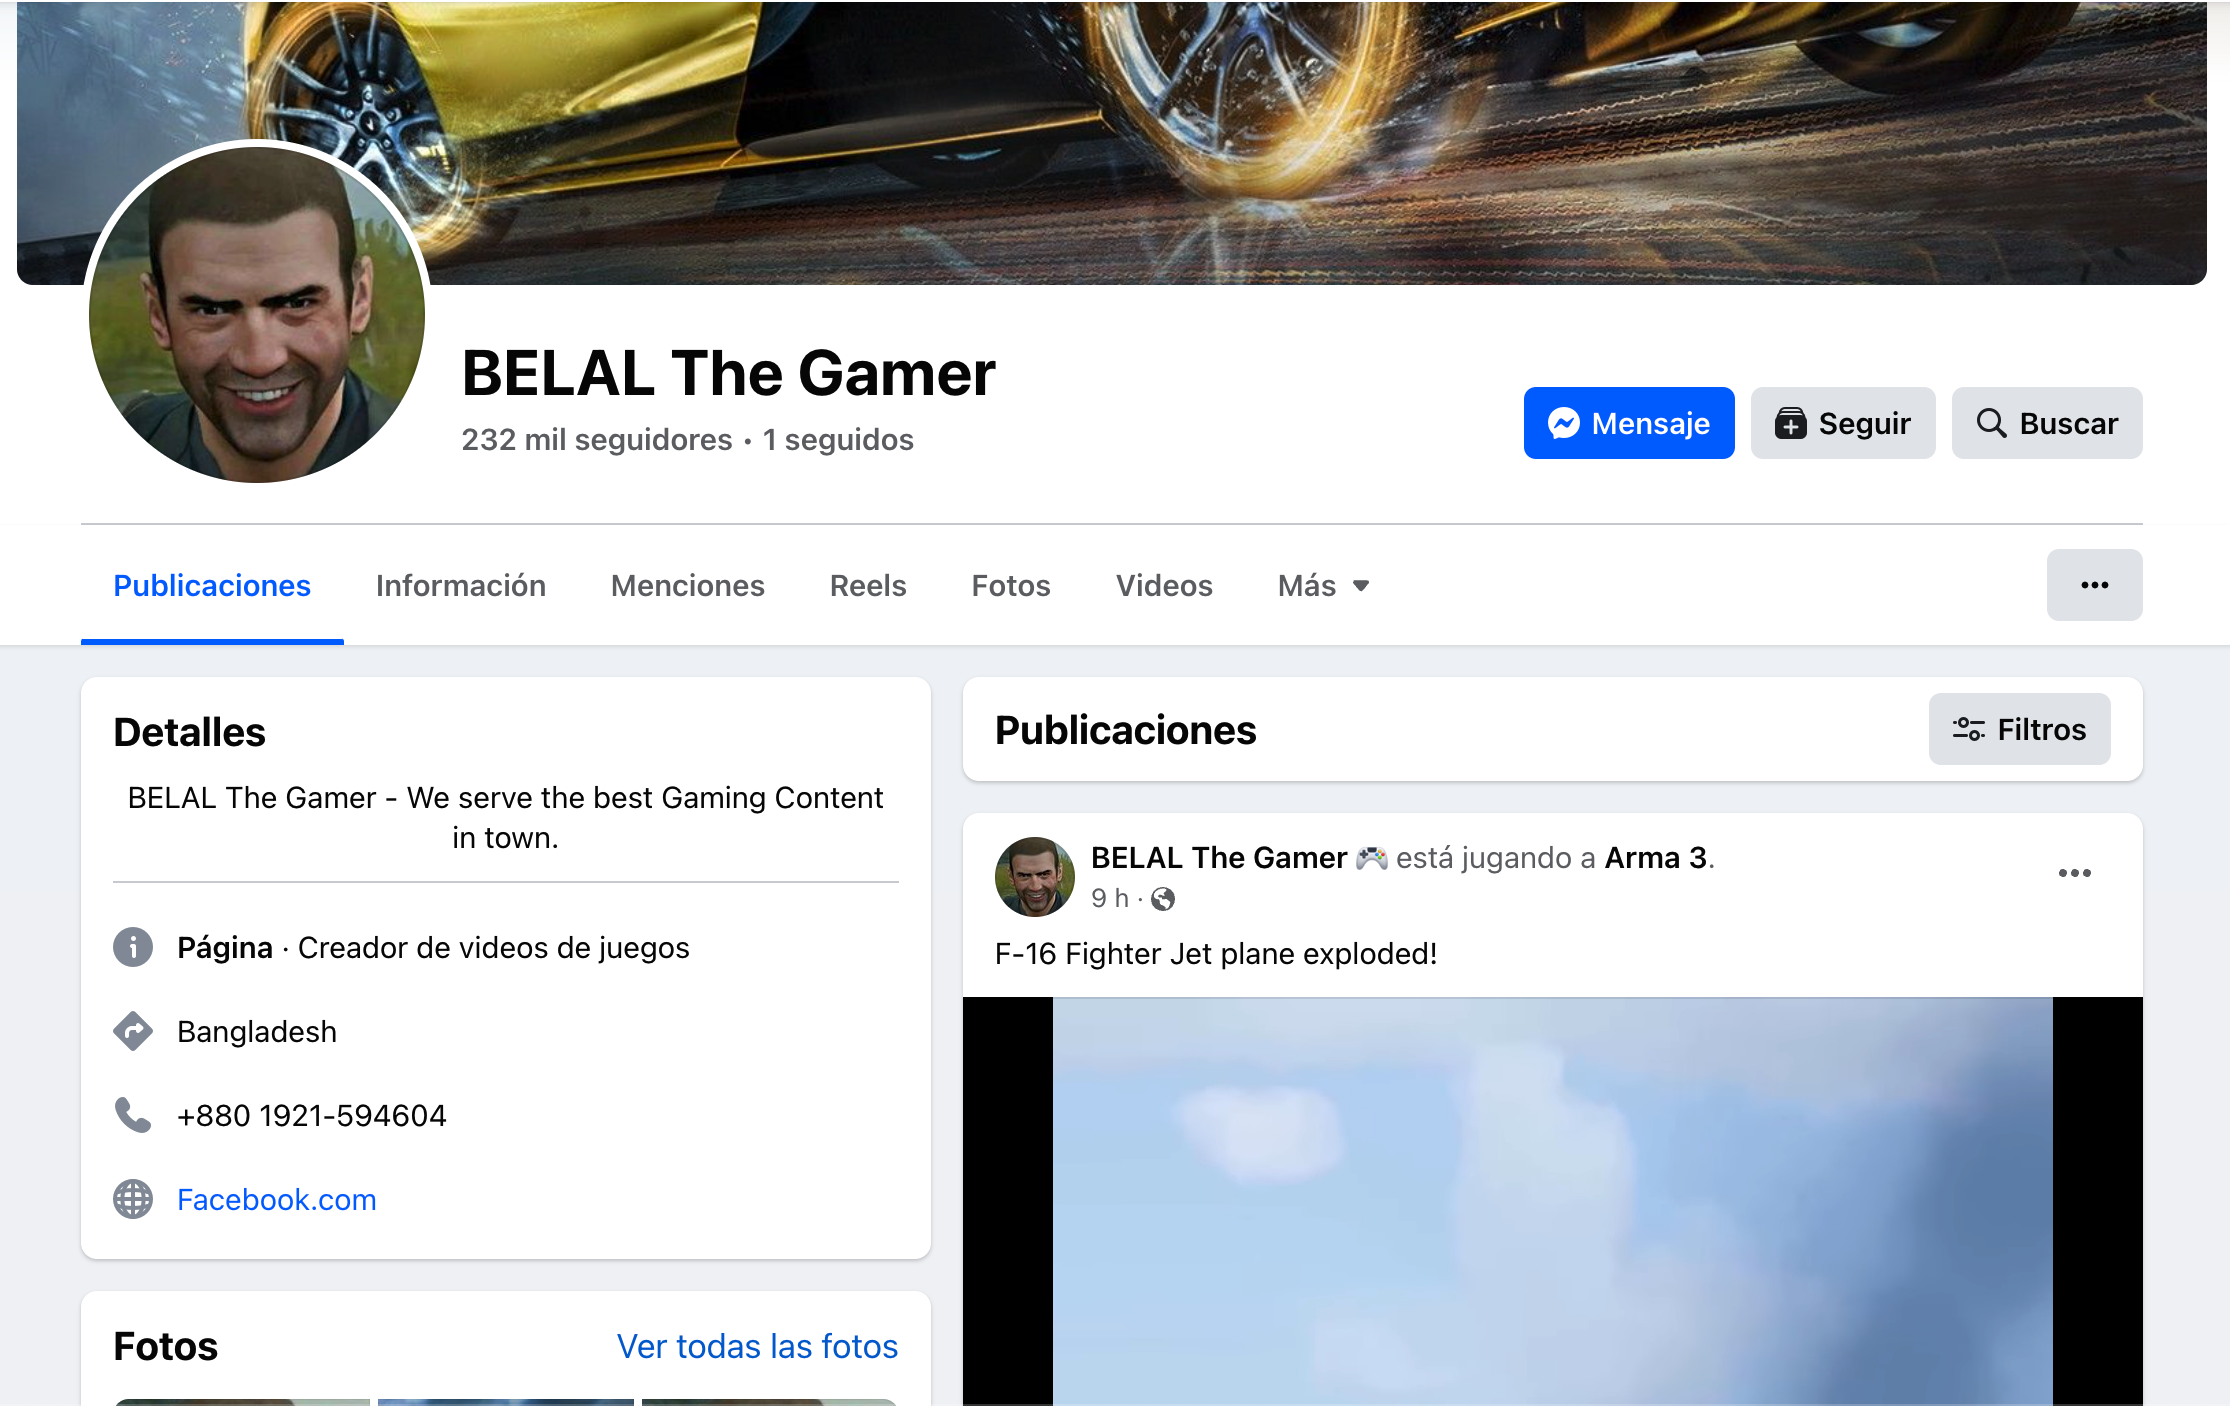Go to the Videos tab
This screenshot has width=2230, height=1406.
(1164, 585)
